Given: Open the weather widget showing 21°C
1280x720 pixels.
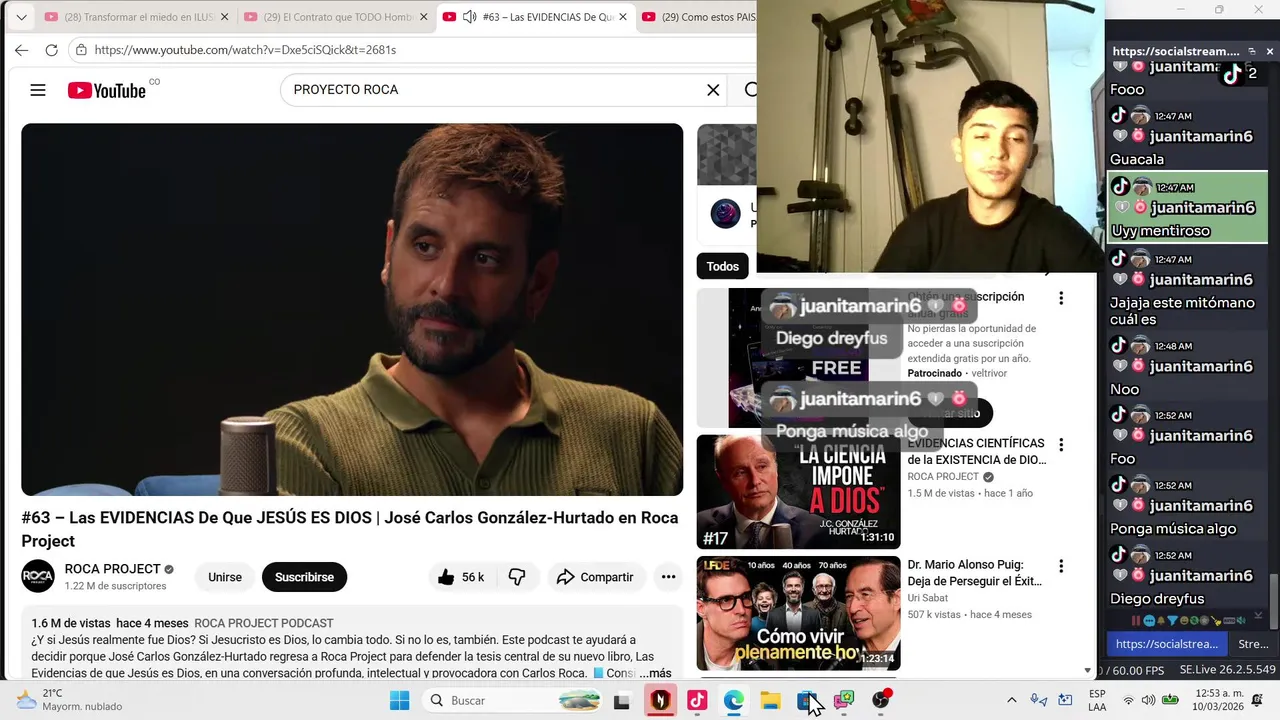Looking at the screenshot, I should [68, 700].
